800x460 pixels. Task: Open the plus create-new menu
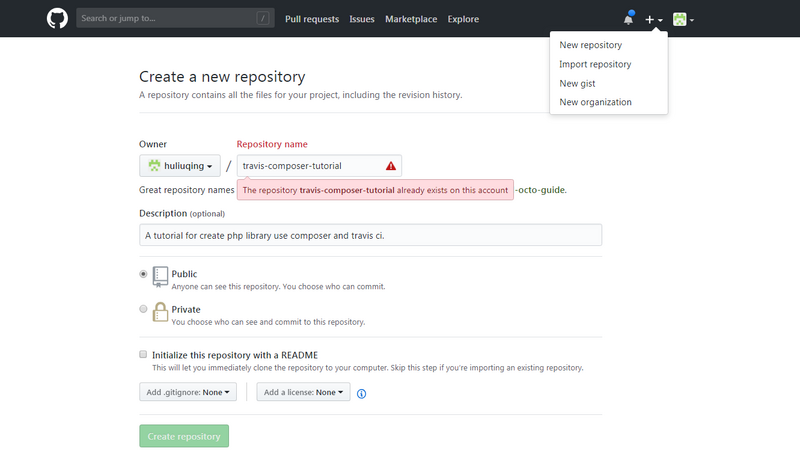coord(653,19)
